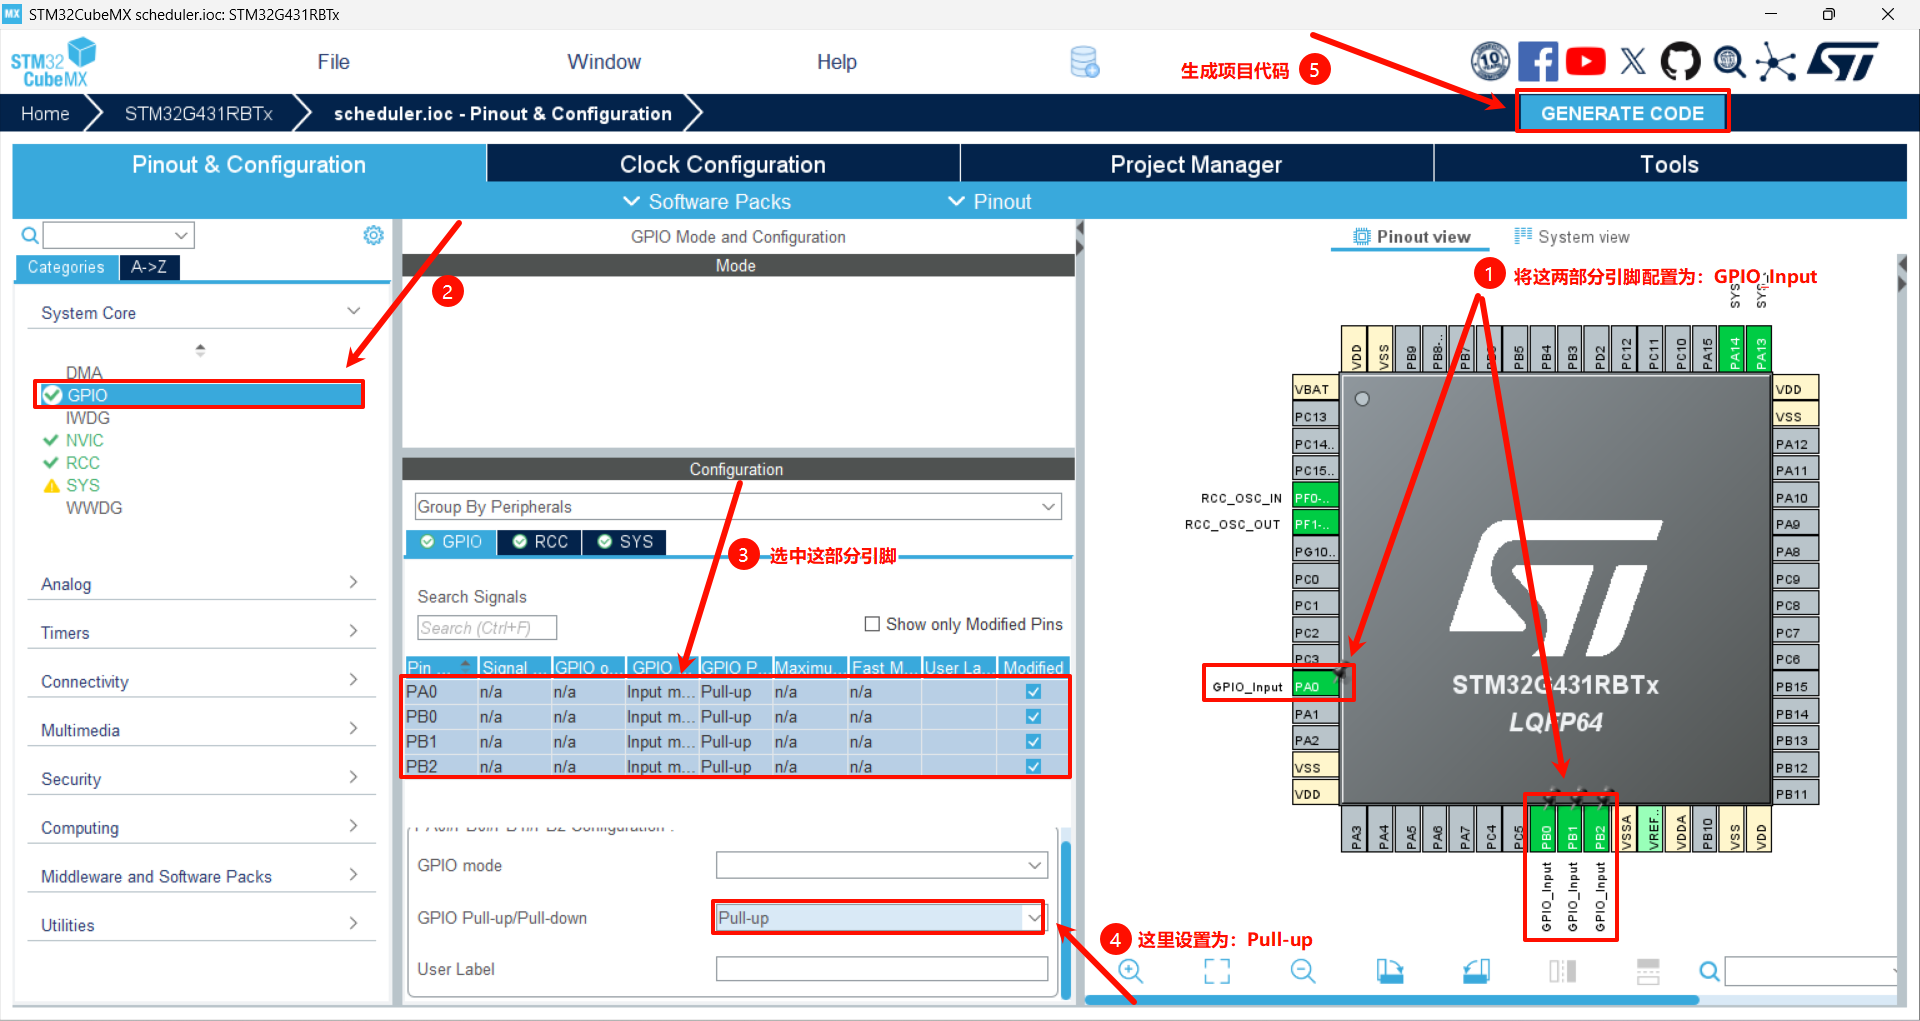Open the peripheral search dropdown

coord(181,235)
